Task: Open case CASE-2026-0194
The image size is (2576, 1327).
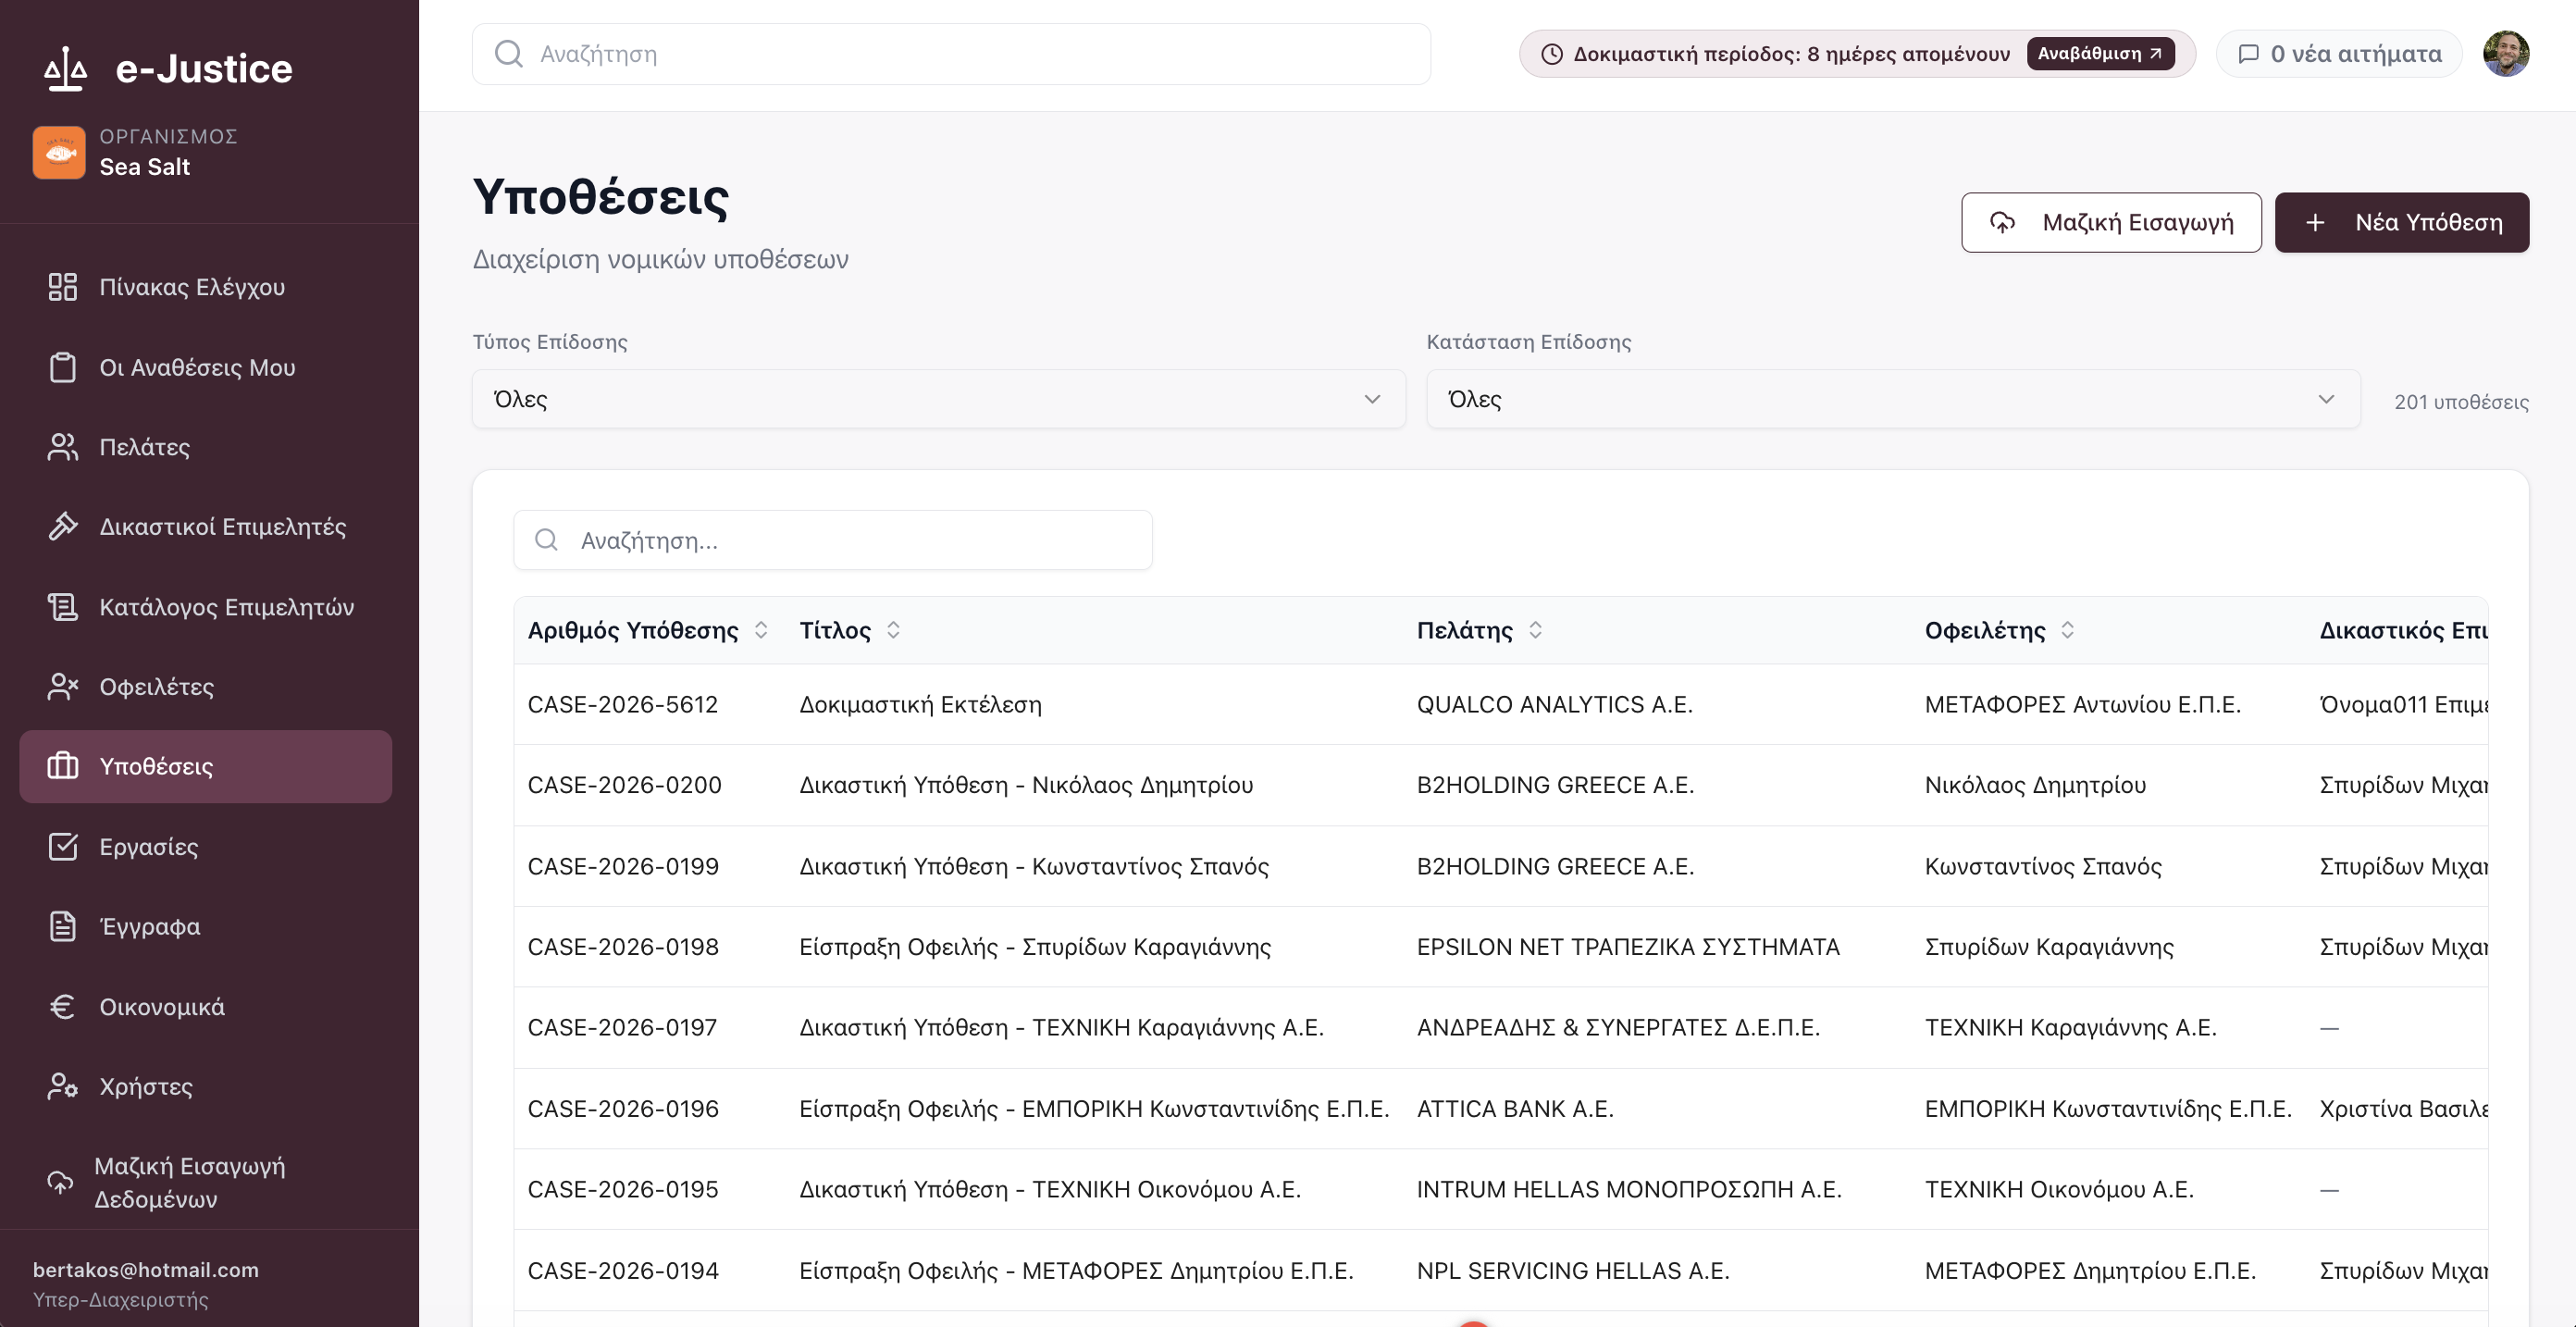Action: pyautogui.click(x=623, y=1271)
